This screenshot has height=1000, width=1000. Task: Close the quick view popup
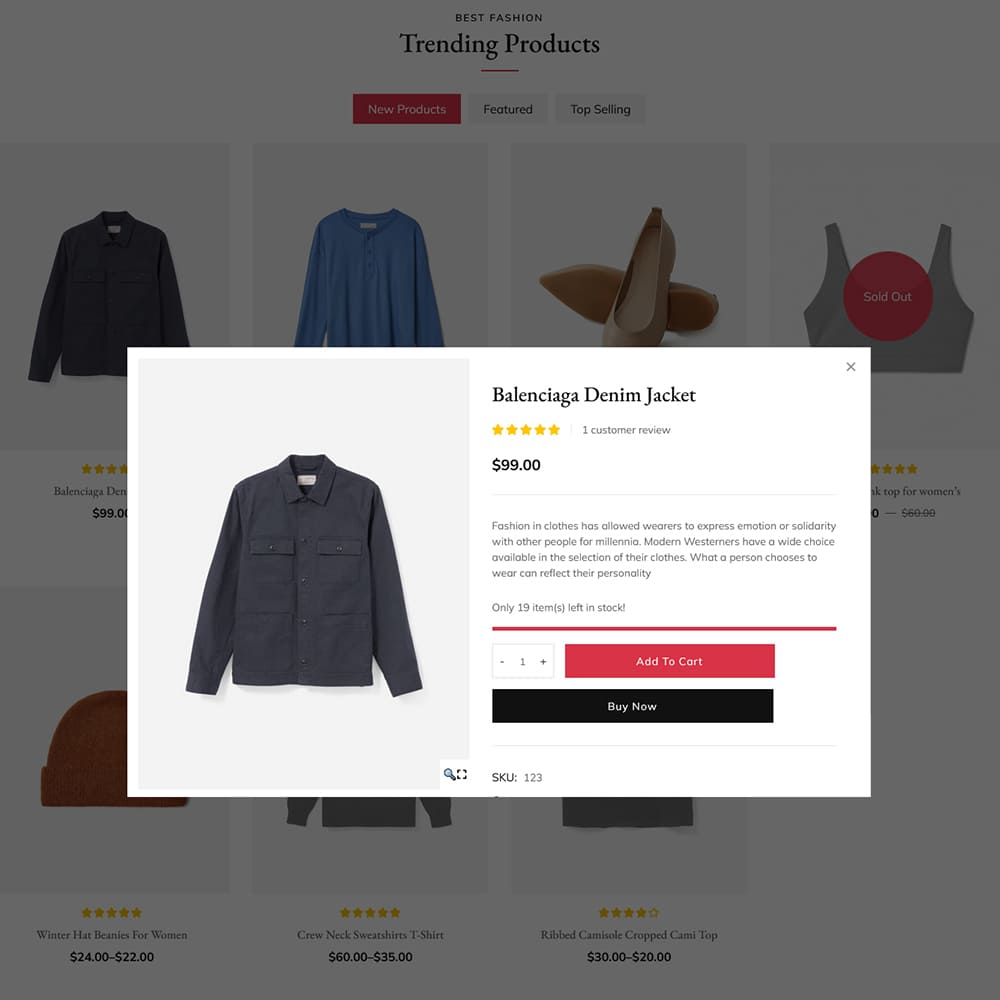coord(850,367)
